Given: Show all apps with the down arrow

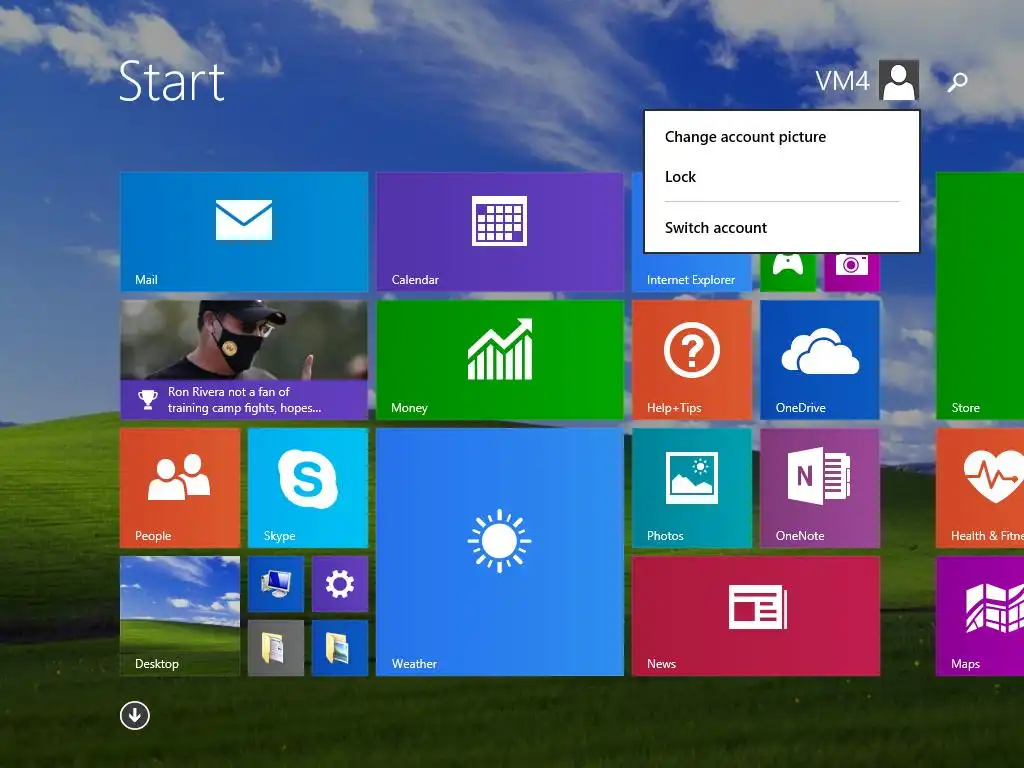Looking at the screenshot, I should coord(135,715).
